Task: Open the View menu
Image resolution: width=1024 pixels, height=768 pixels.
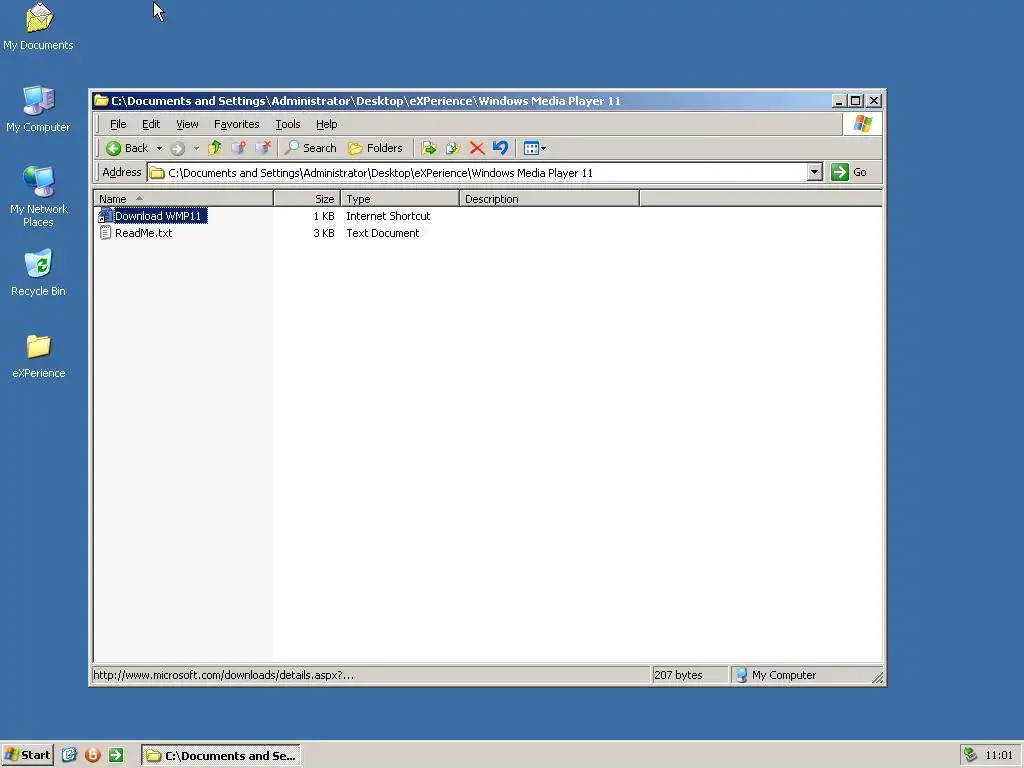Action: coord(187,124)
